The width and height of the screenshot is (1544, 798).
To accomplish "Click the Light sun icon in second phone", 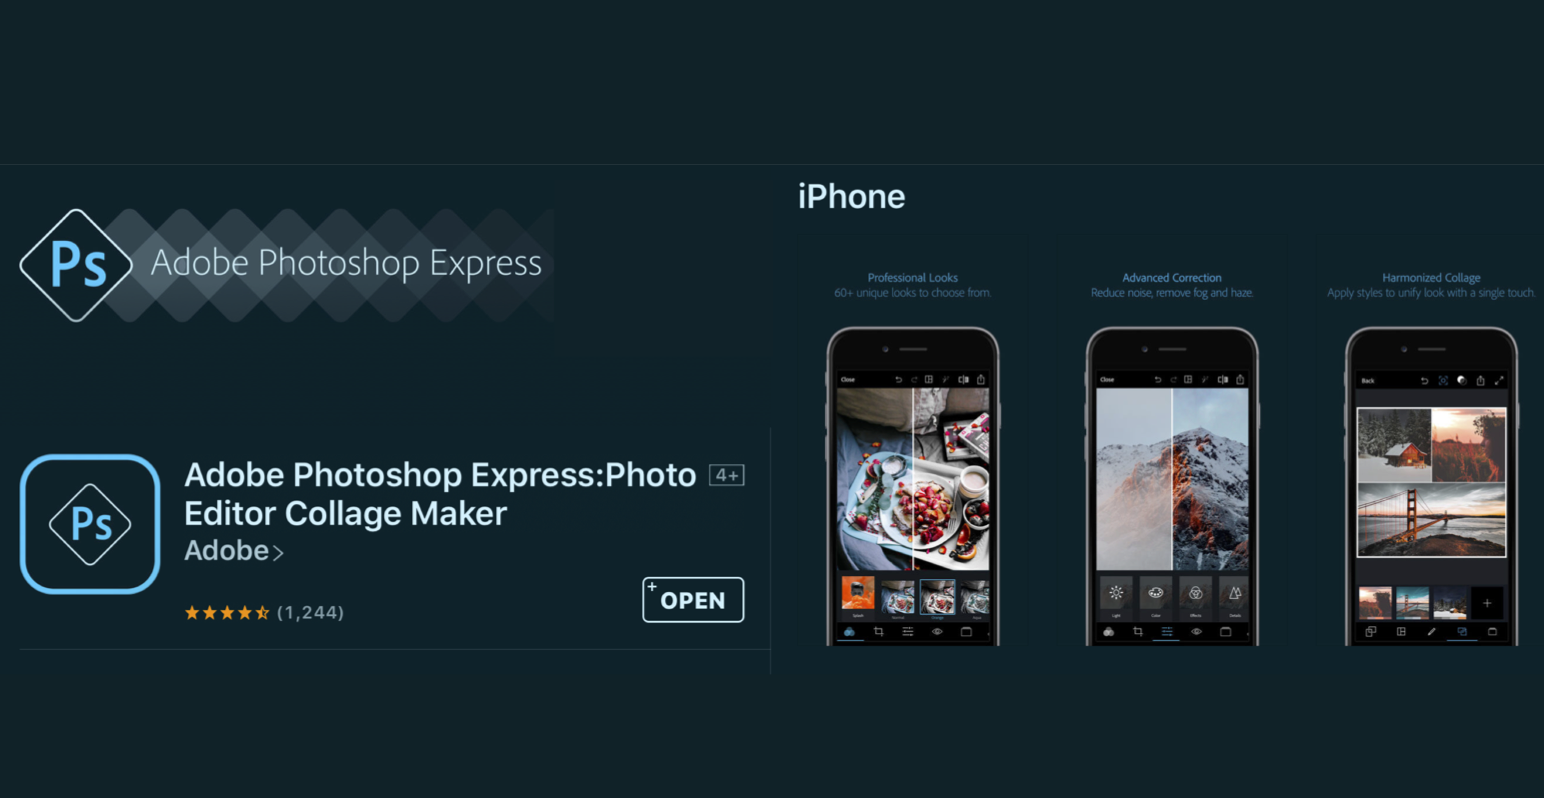I will coord(1116,593).
